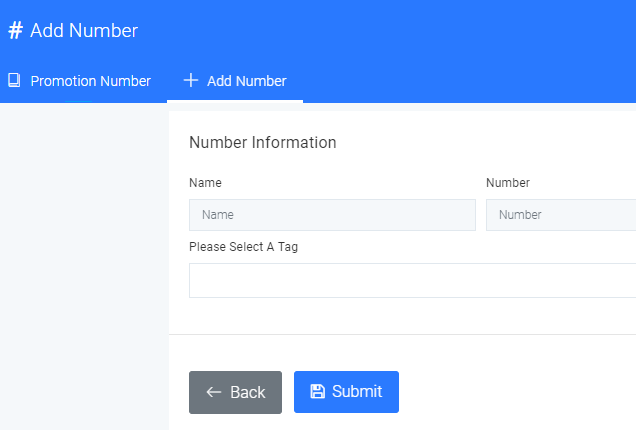Go back using the gray Back button
The image size is (636, 430).
click(x=235, y=392)
